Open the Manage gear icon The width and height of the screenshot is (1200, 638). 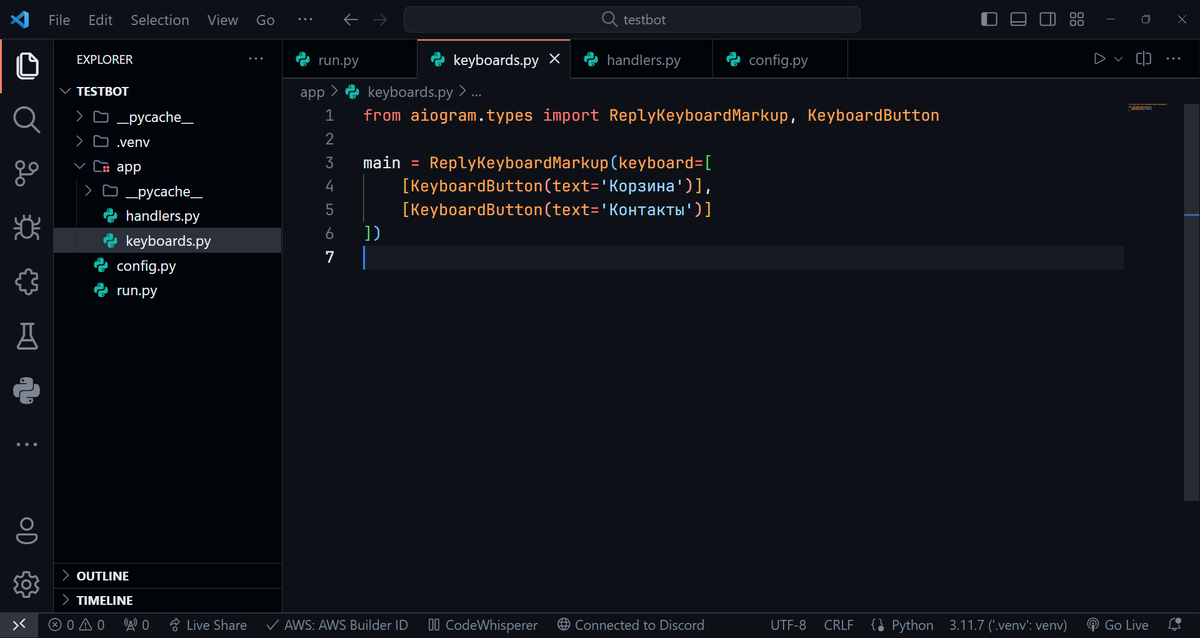[x=27, y=584]
